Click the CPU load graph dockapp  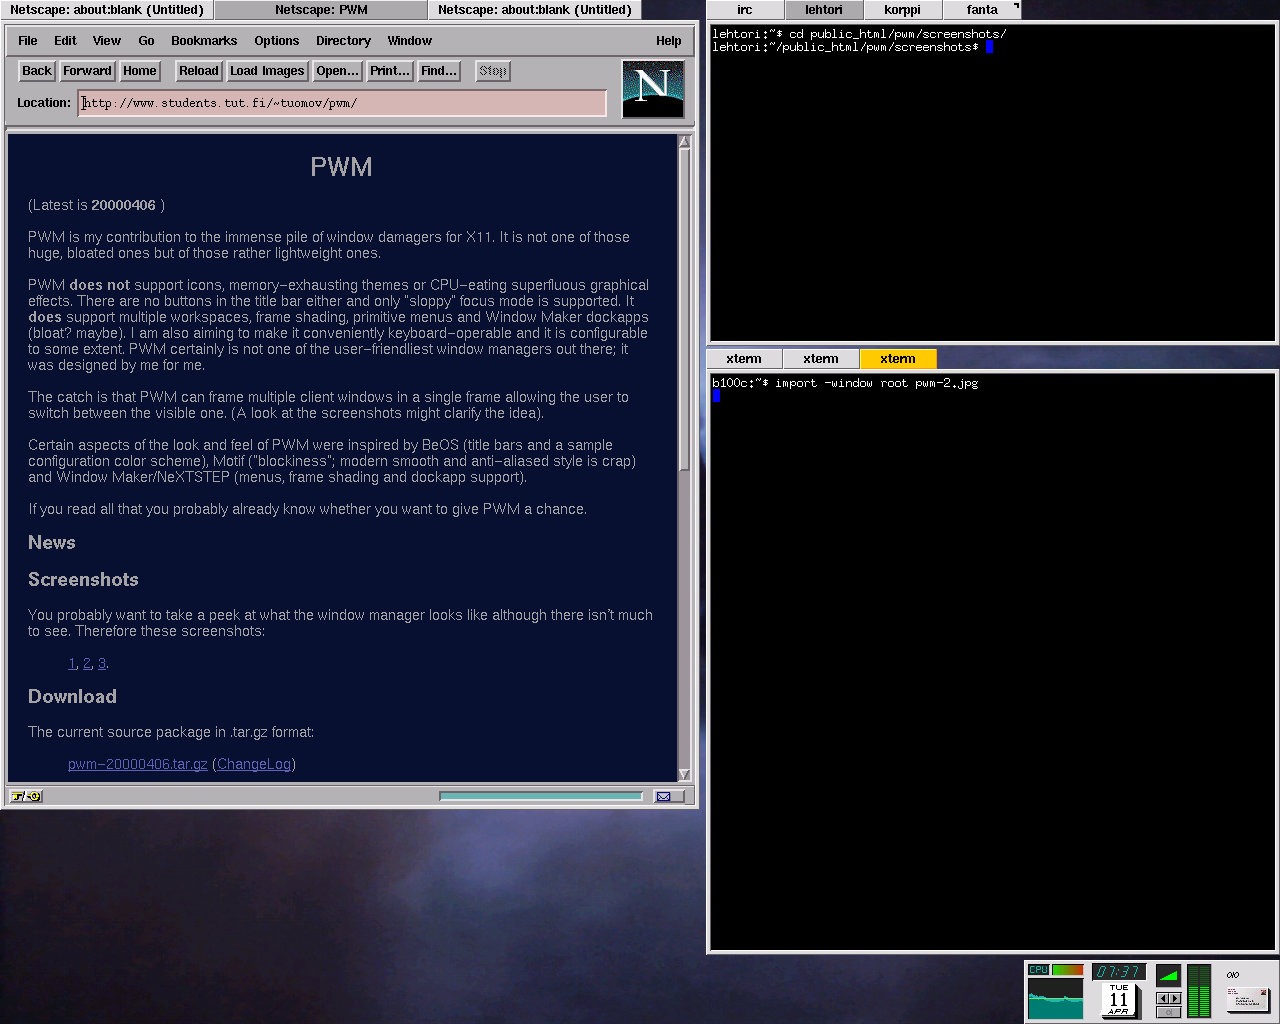[x=1055, y=998]
